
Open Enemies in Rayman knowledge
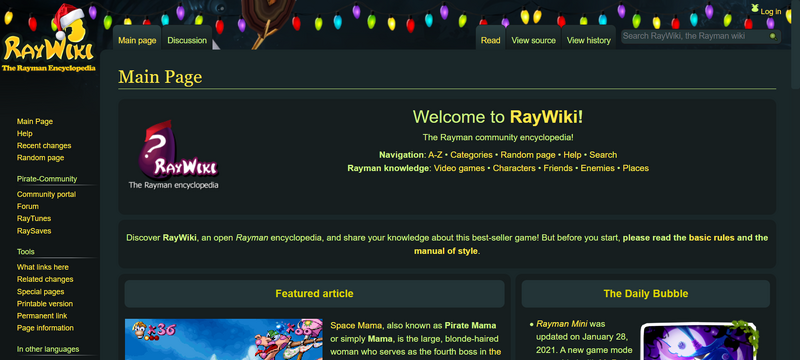[x=597, y=168]
